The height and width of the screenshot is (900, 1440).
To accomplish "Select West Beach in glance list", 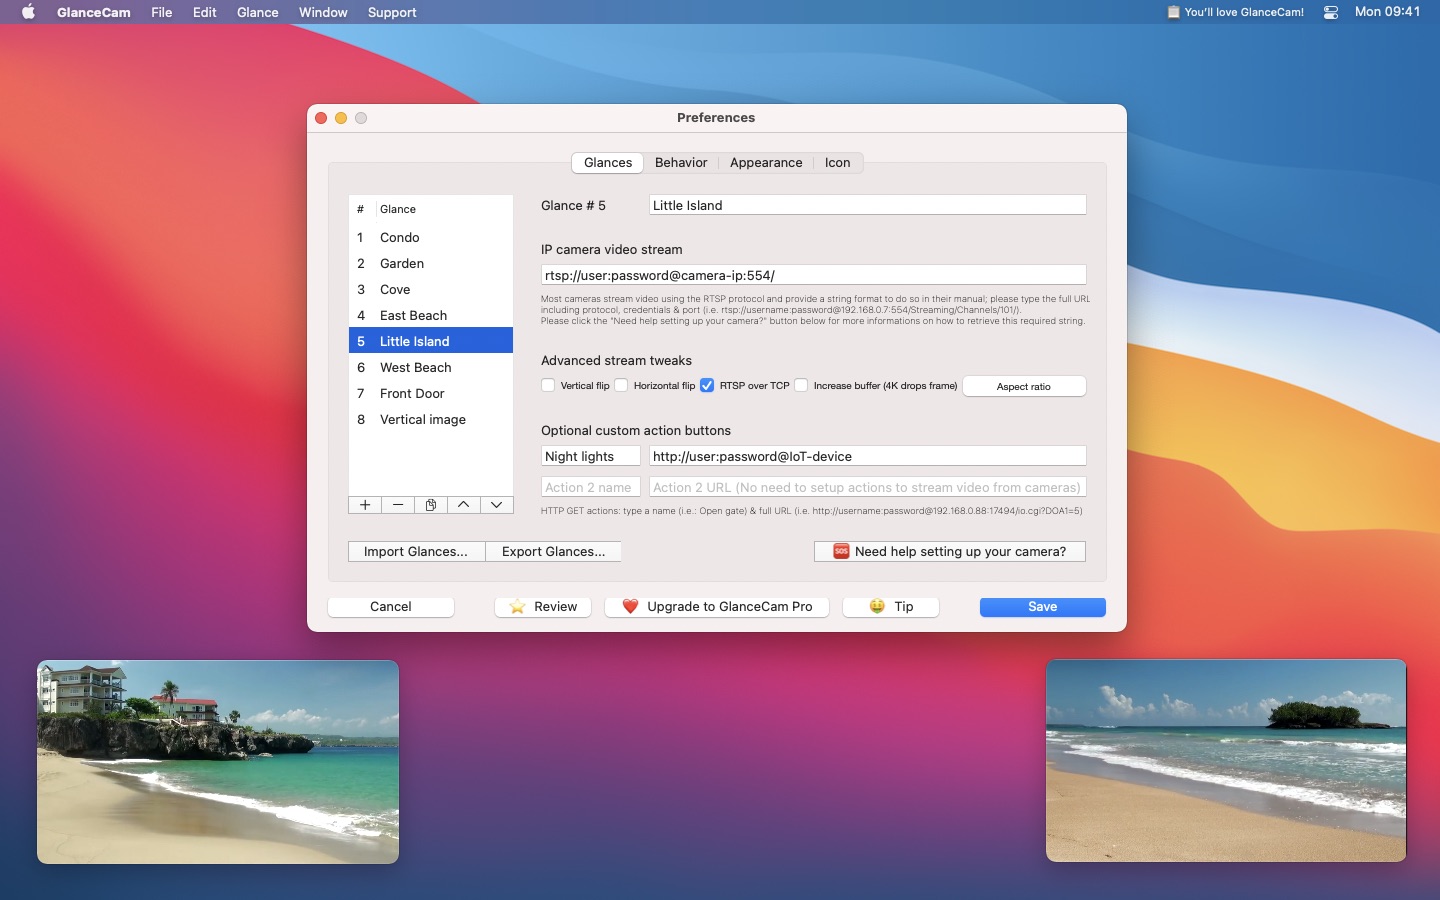I will click(x=431, y=367).
